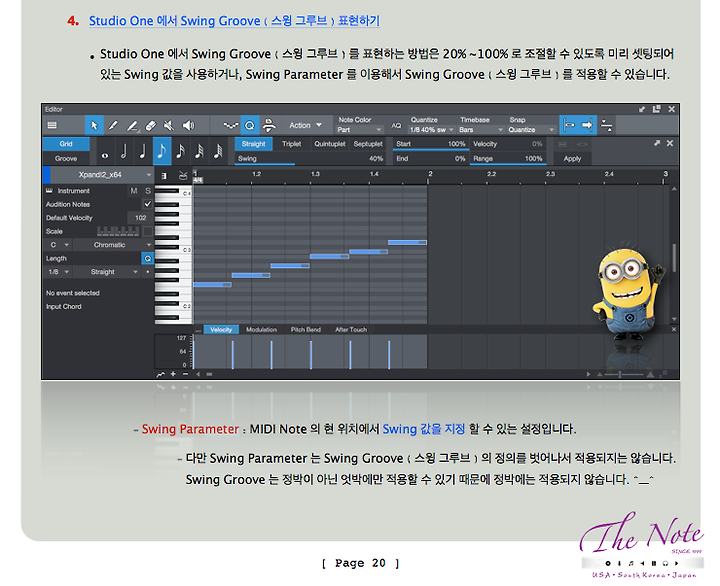Image resolution: width=720 pixels, height=586 pixels.
Task: Open the Pitch Bend controller lane tab
Action: point(305,329)
